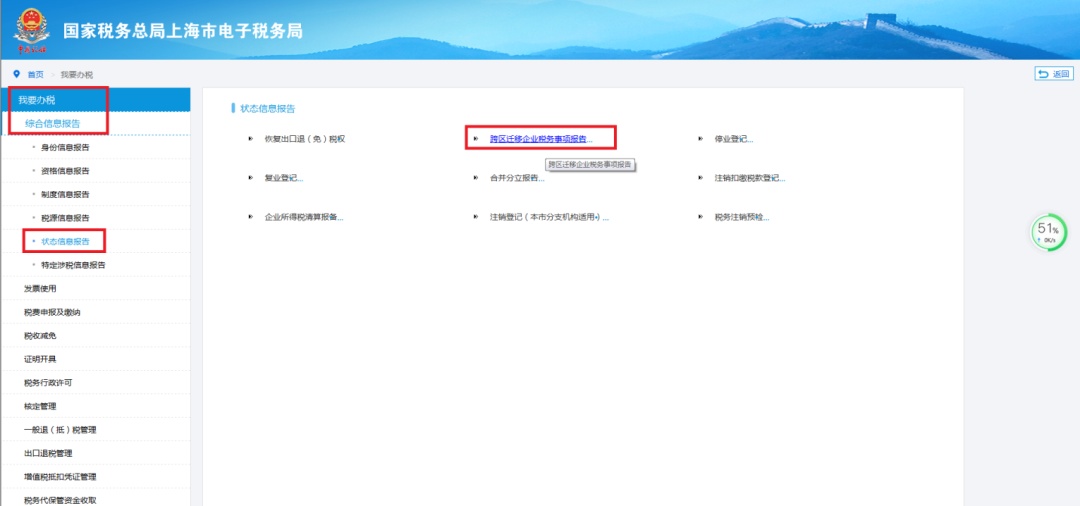Open 资格信息报告 in the sidebar
The image size is (1080, 506).
[65, 171]
